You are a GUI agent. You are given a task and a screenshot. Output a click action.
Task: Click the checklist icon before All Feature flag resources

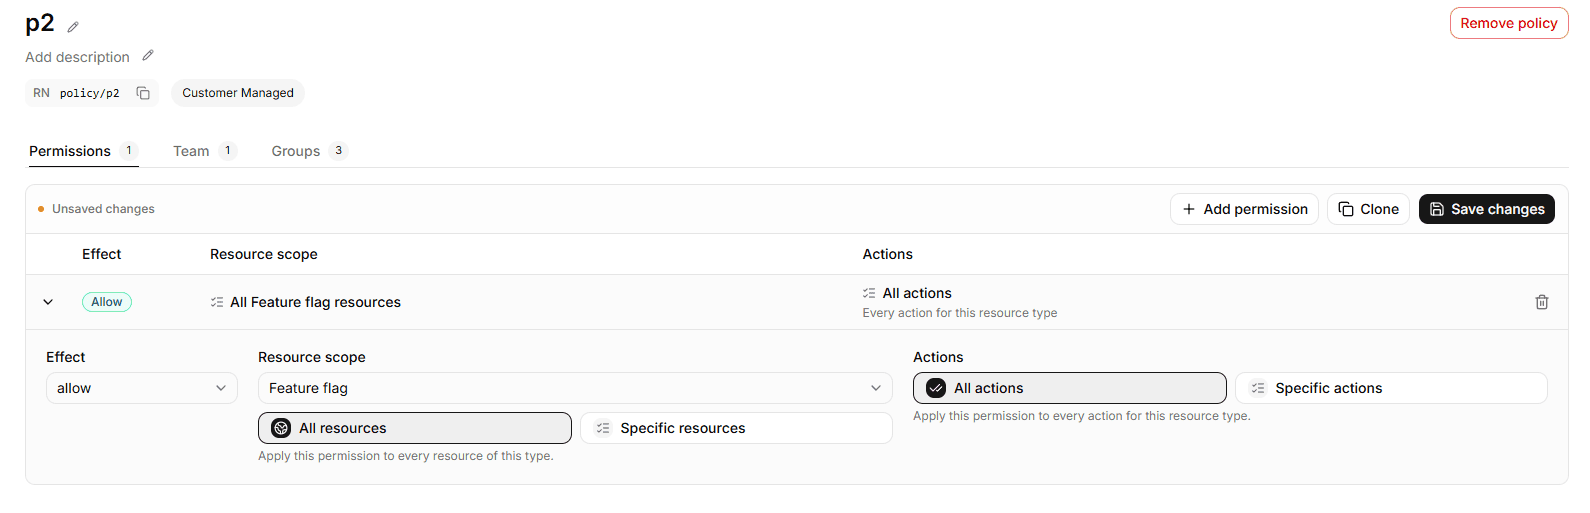tap(217, 302)
